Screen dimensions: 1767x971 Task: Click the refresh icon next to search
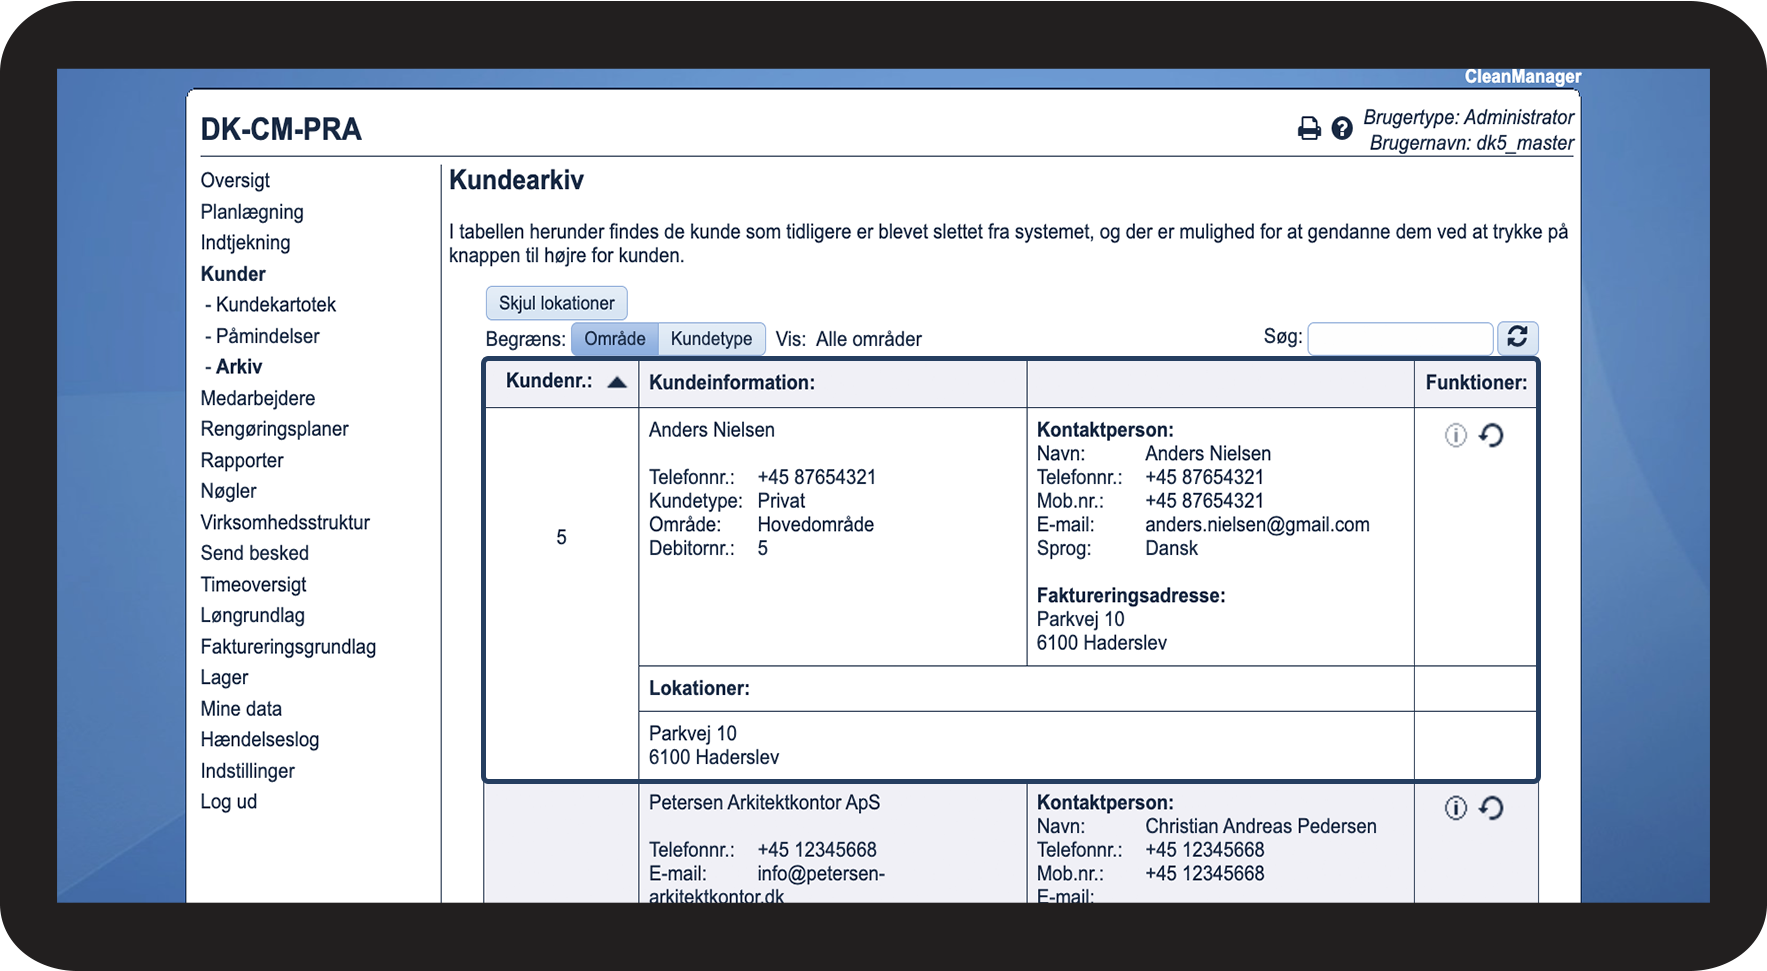(1517, 338)
